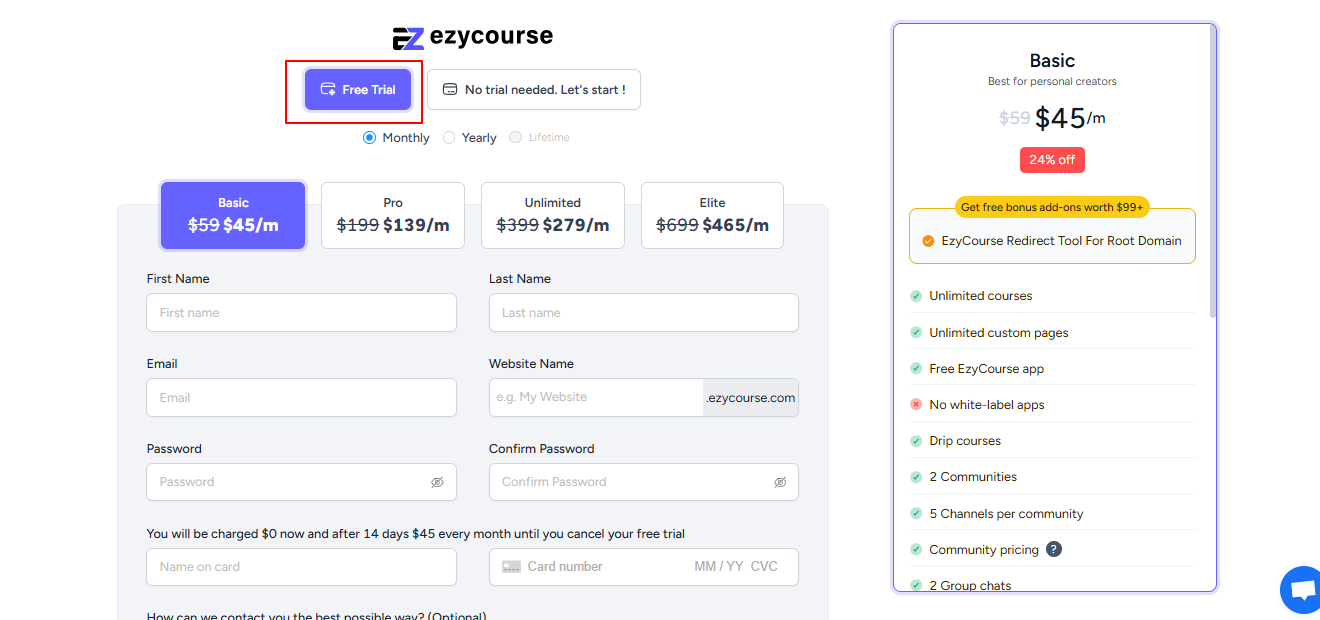Toggle visibility eye in Confirm Password field

pos(780,482)
